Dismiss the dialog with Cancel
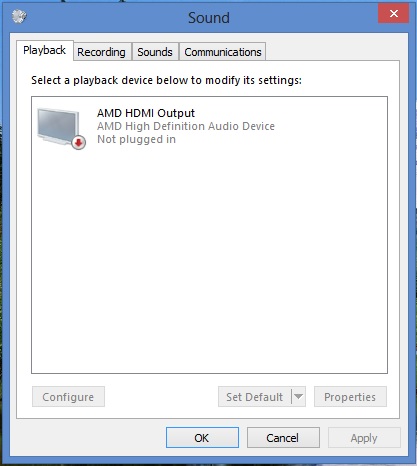This screenshot has height=466, width=417. 283,438
